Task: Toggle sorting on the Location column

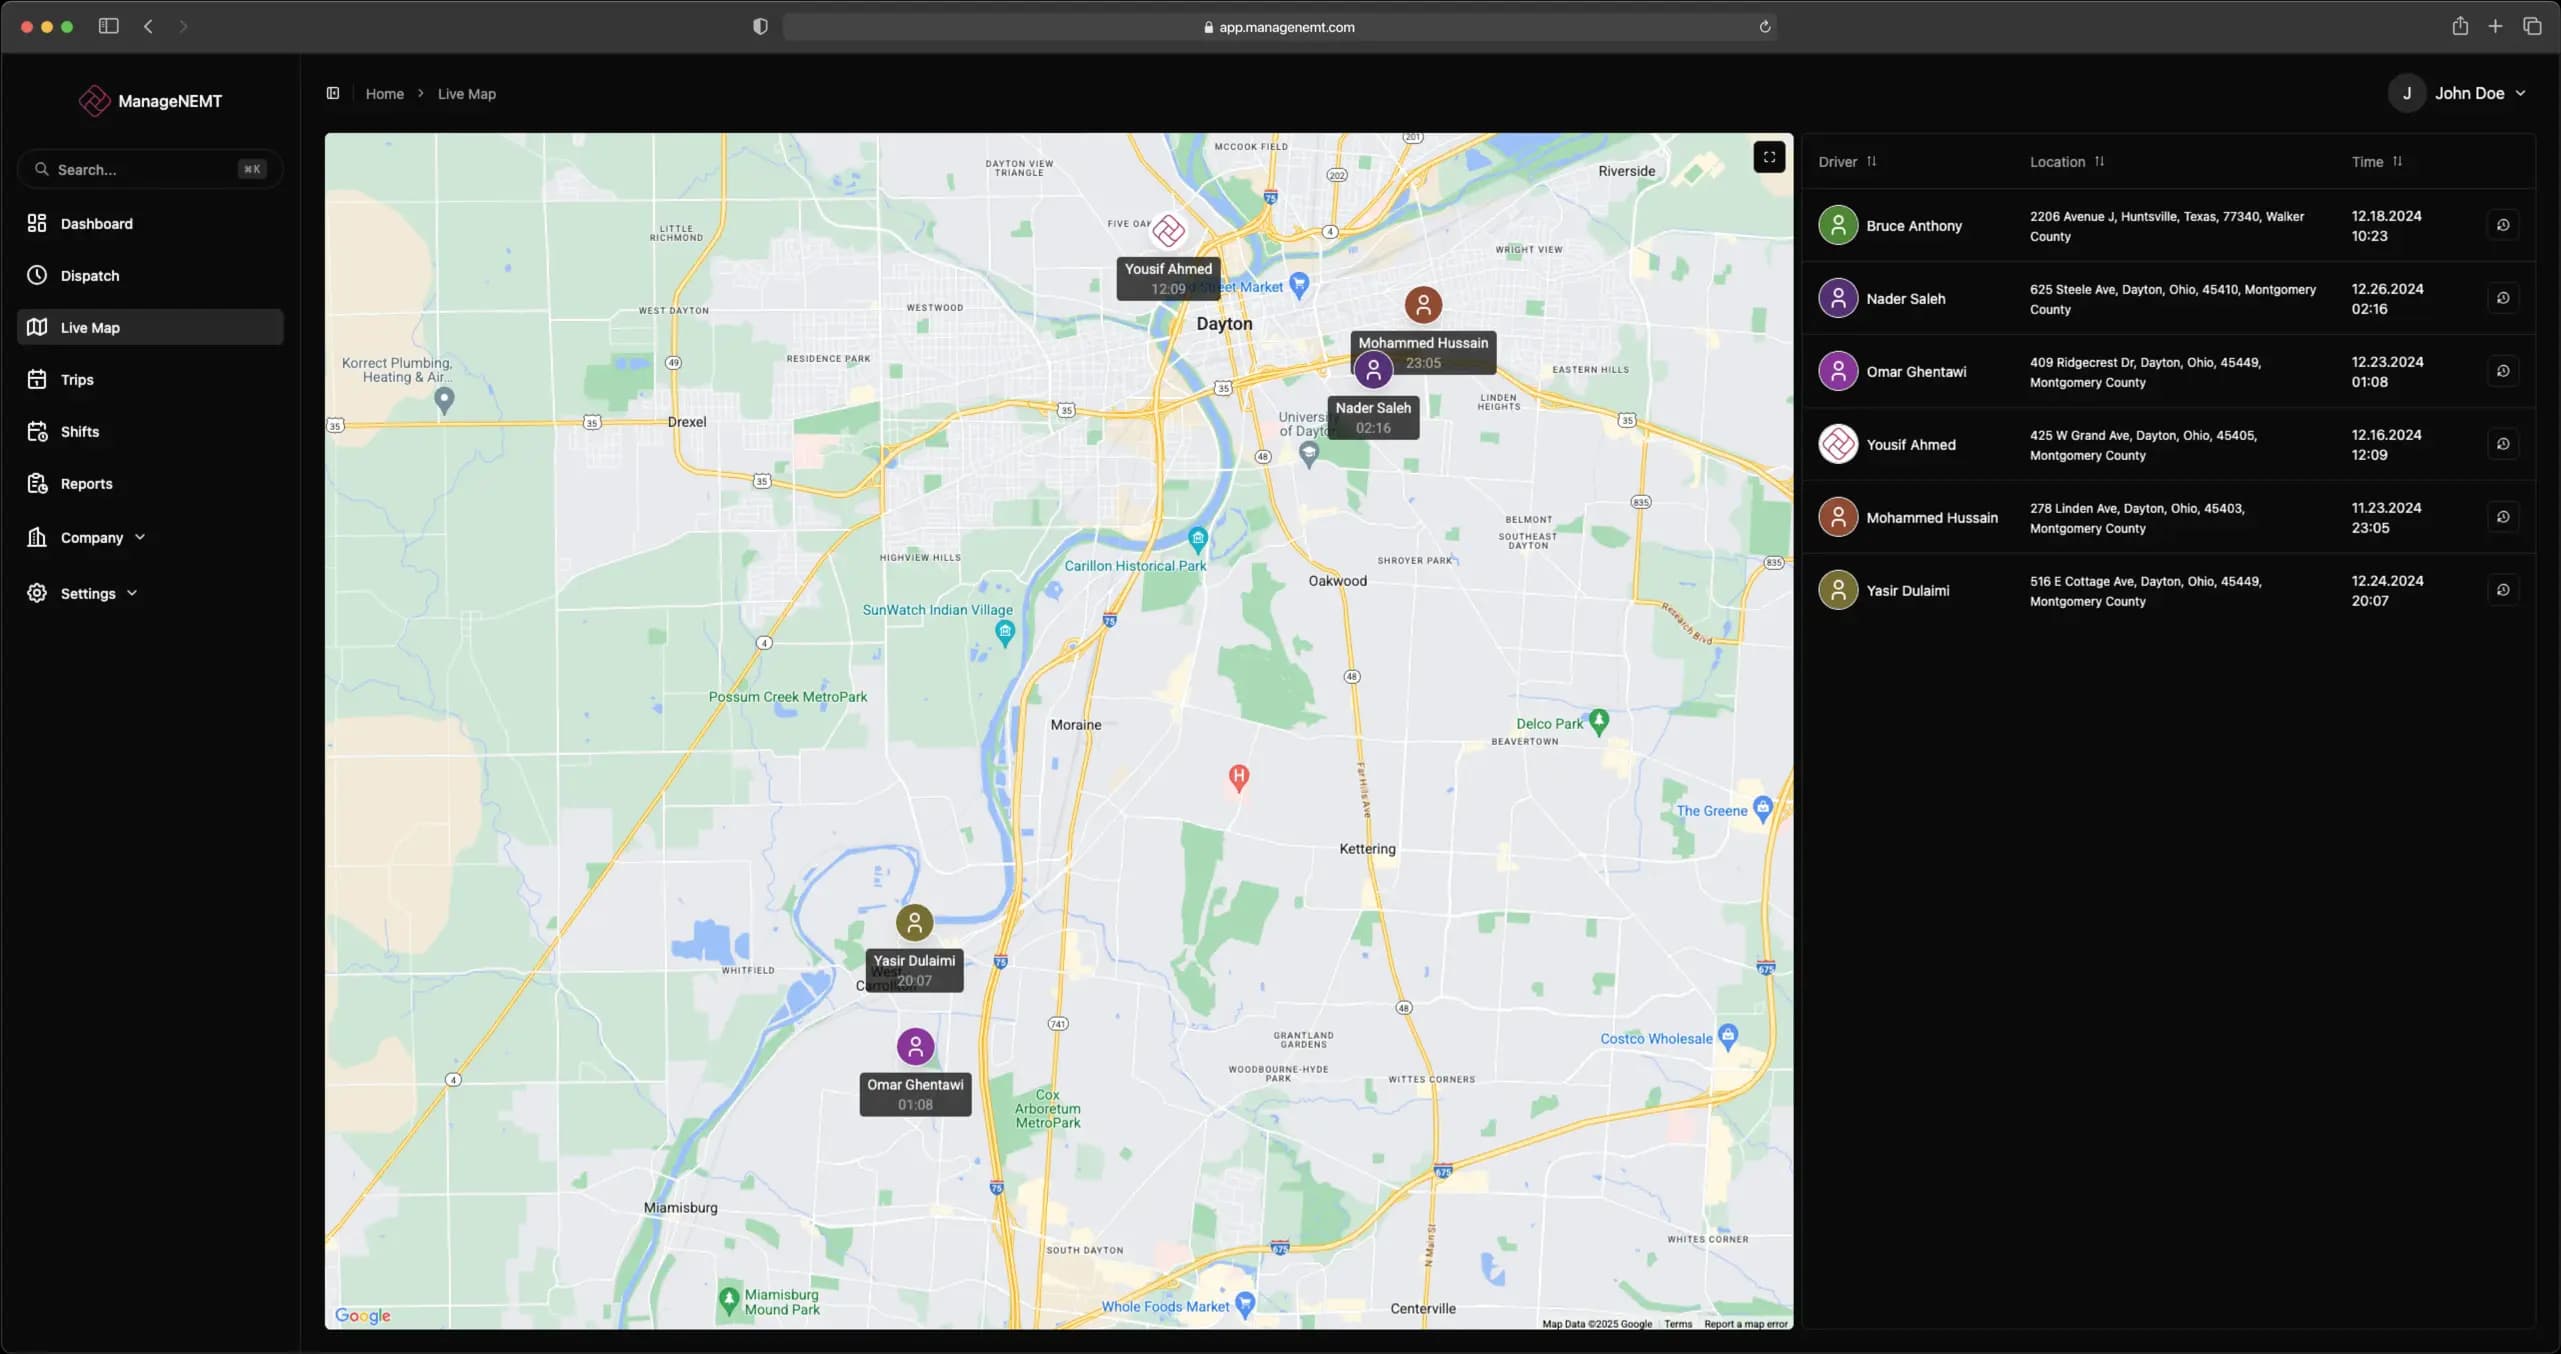Action: tap(2098, 160)
